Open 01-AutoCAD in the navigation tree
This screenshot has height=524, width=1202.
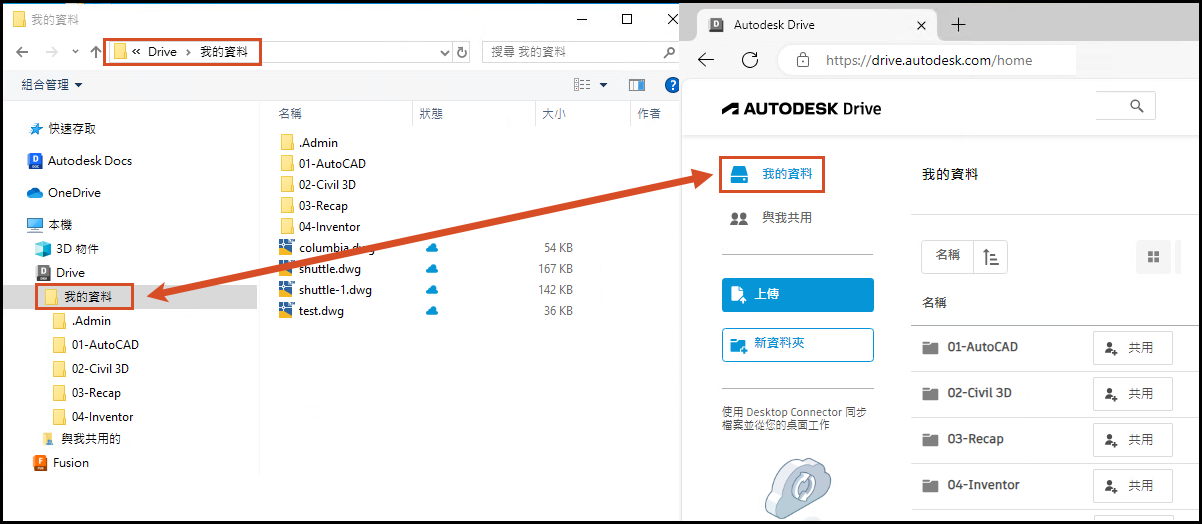(95, 345)
